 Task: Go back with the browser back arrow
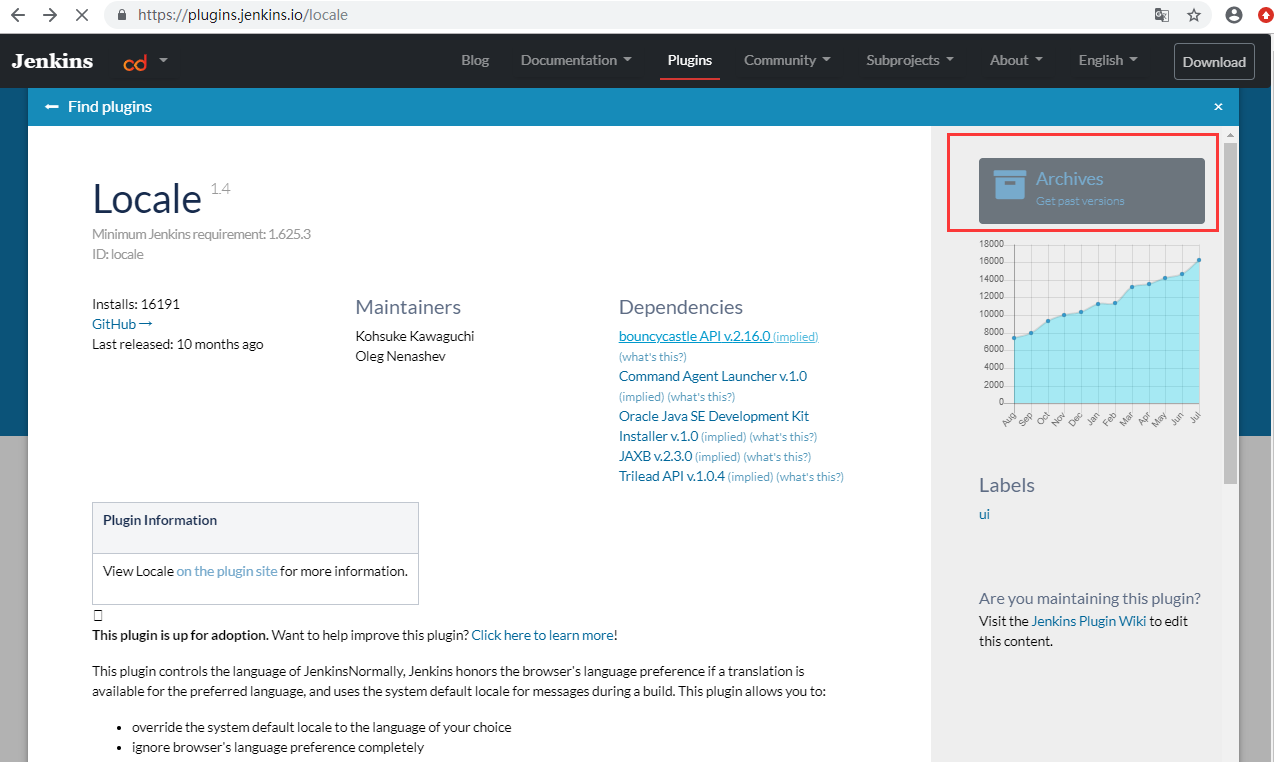pos(17,15)
